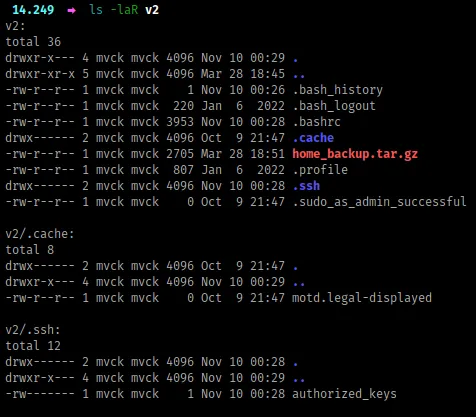
Task: Click the blue .ssh directory name
Action: tap(306, 186)
